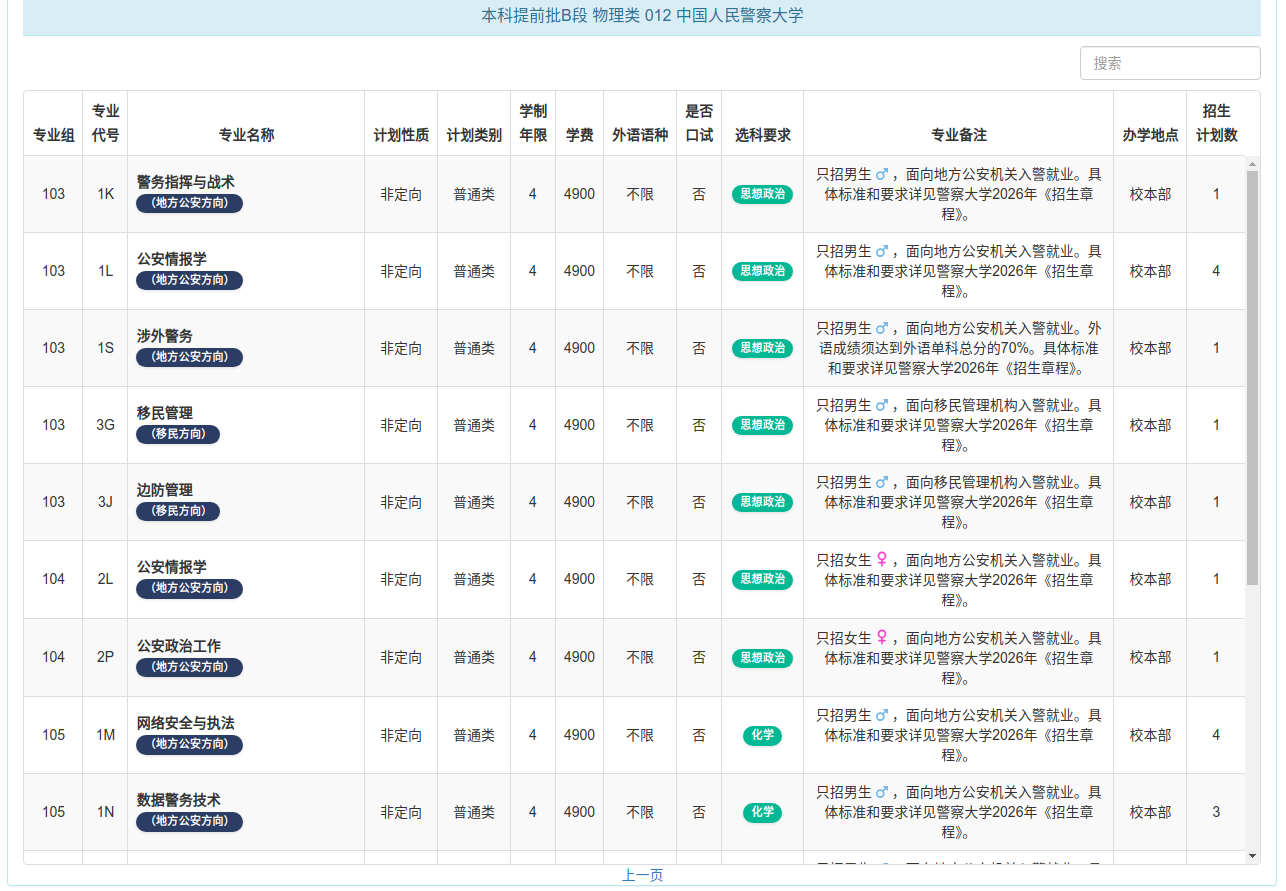Click the major code 1M cell
Screen dimensions: 1286x891
(105, 735)
